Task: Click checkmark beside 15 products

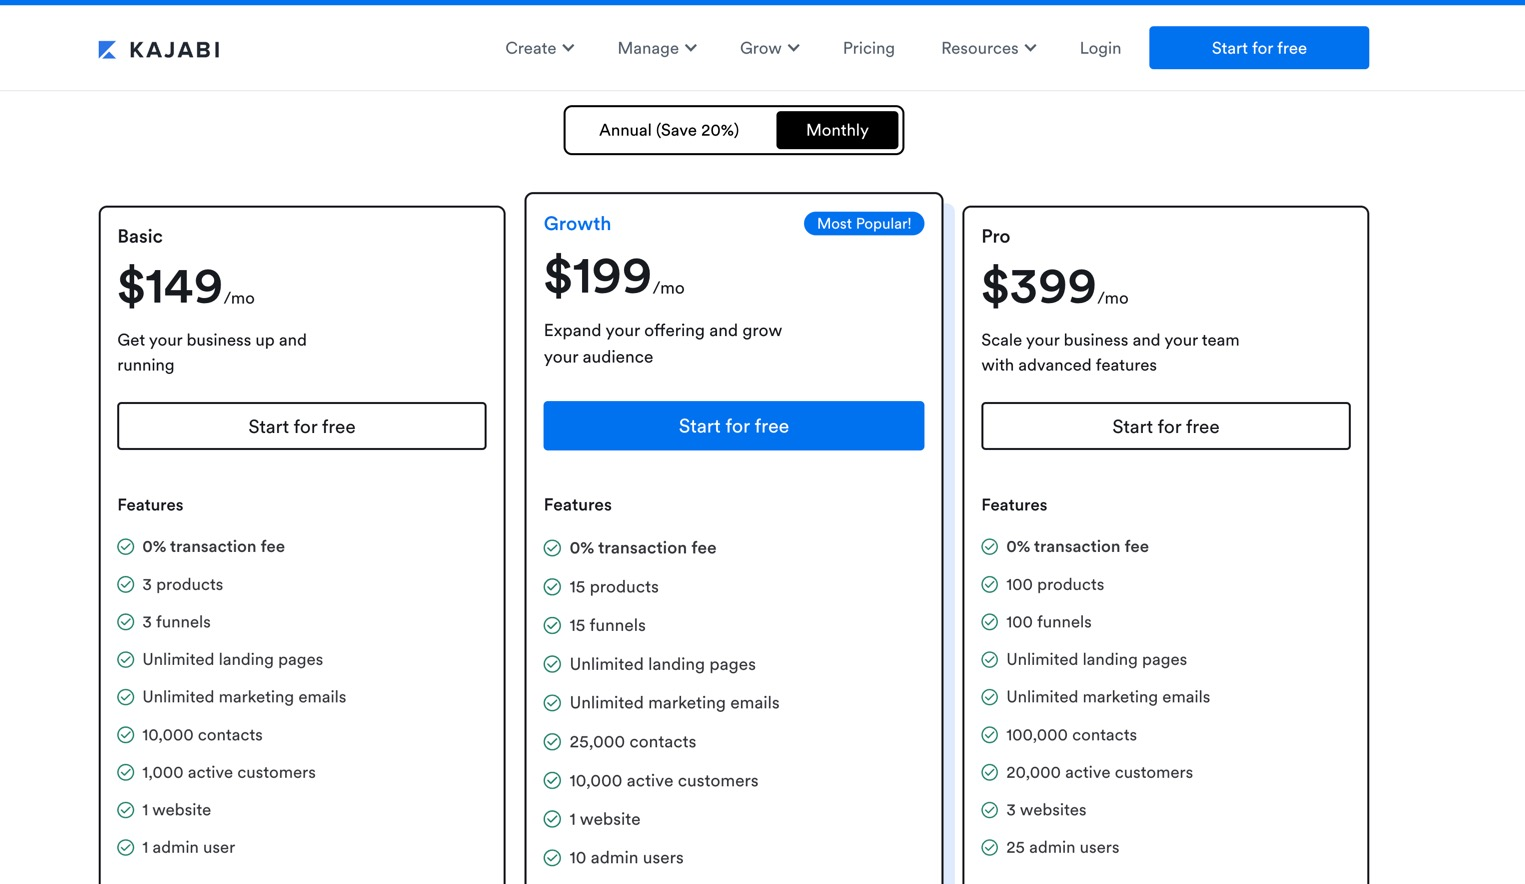Action: [x=552, y=587]
